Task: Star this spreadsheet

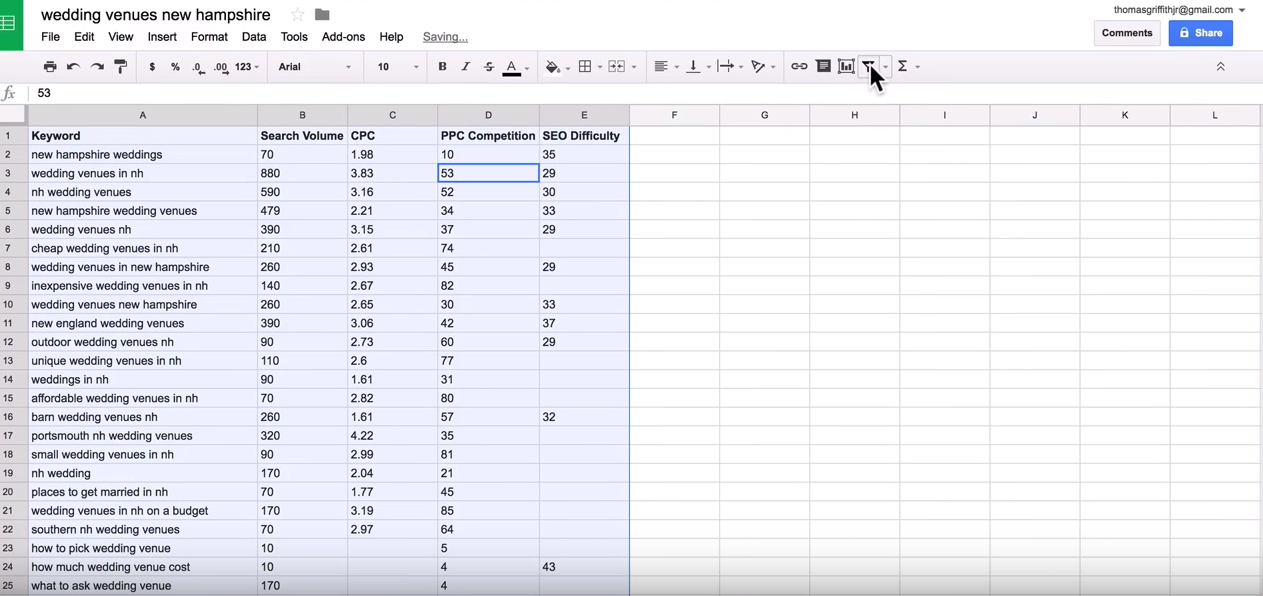Action: 297,15
